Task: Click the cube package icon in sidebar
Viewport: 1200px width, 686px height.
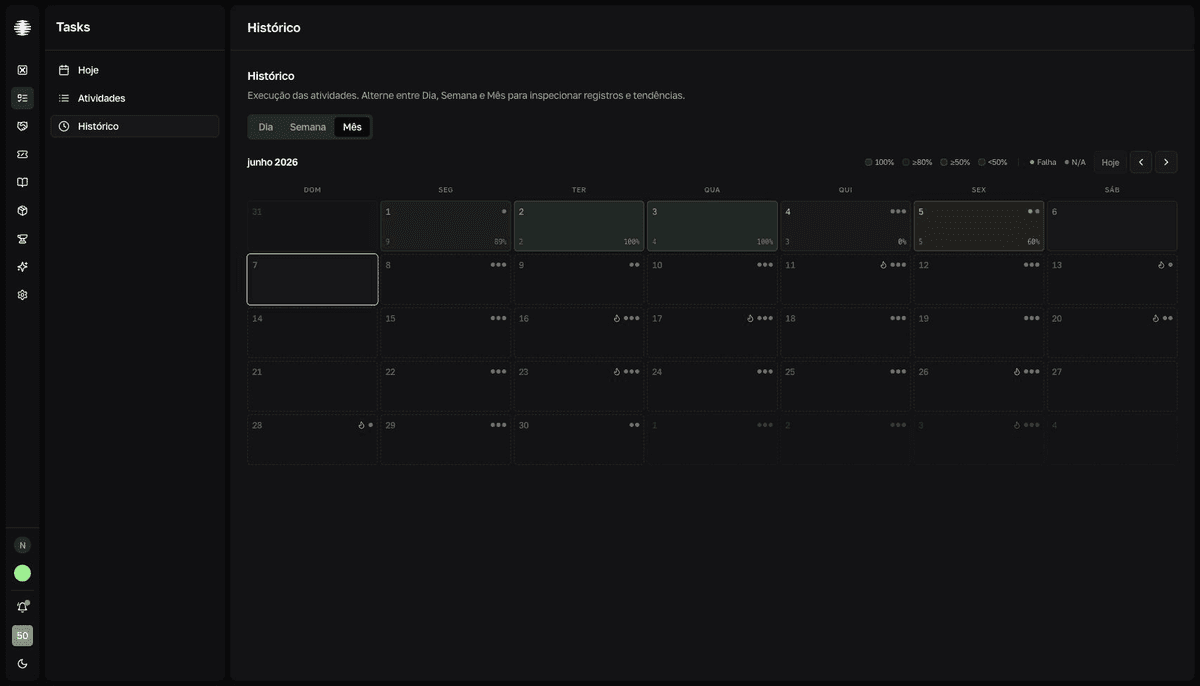Action: (x=22, y=211)
